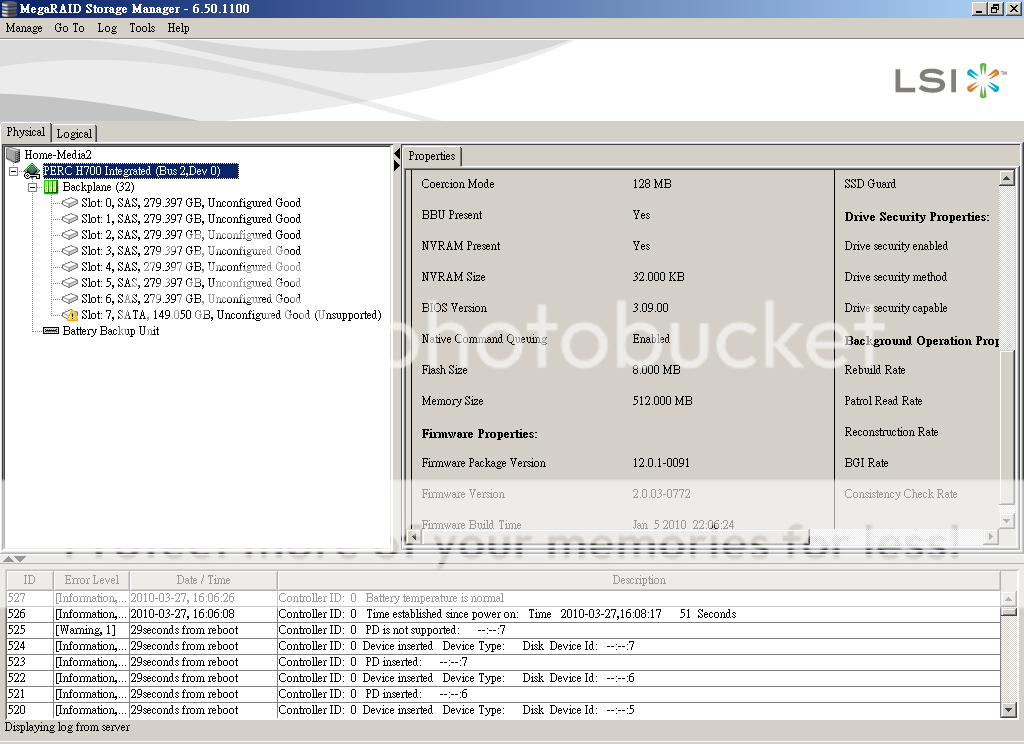Open the Manage menu
This screenshot has height=744, width=1024.
[x=24, y=28]
